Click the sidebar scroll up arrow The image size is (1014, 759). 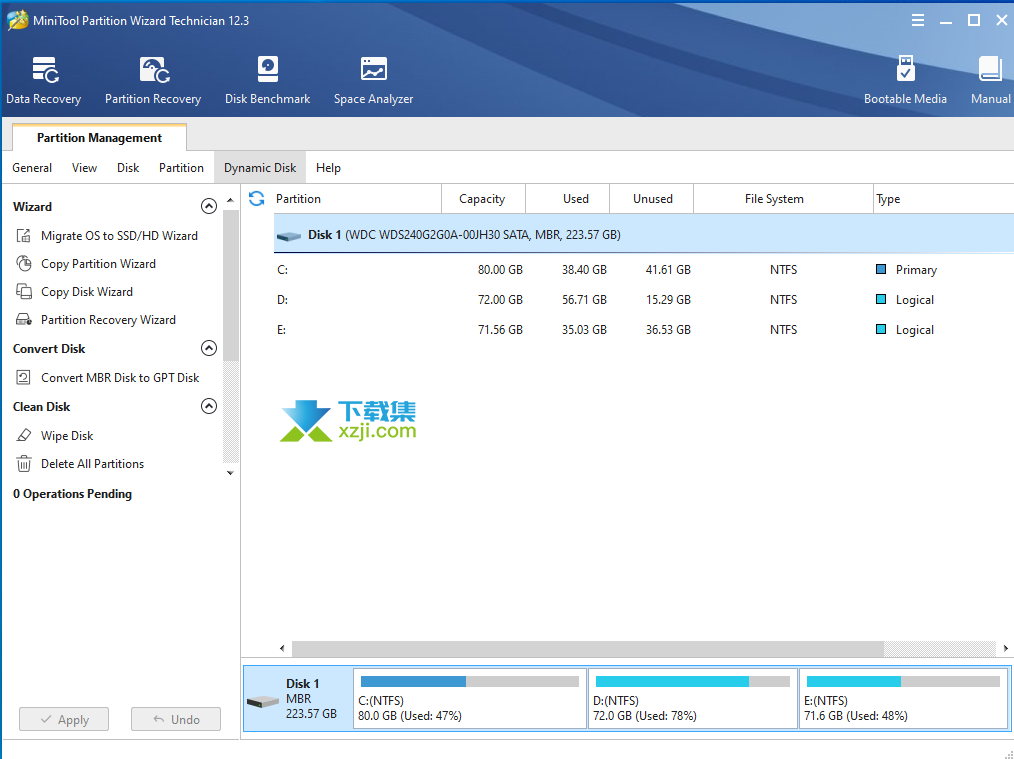click(x=230, y=200)
